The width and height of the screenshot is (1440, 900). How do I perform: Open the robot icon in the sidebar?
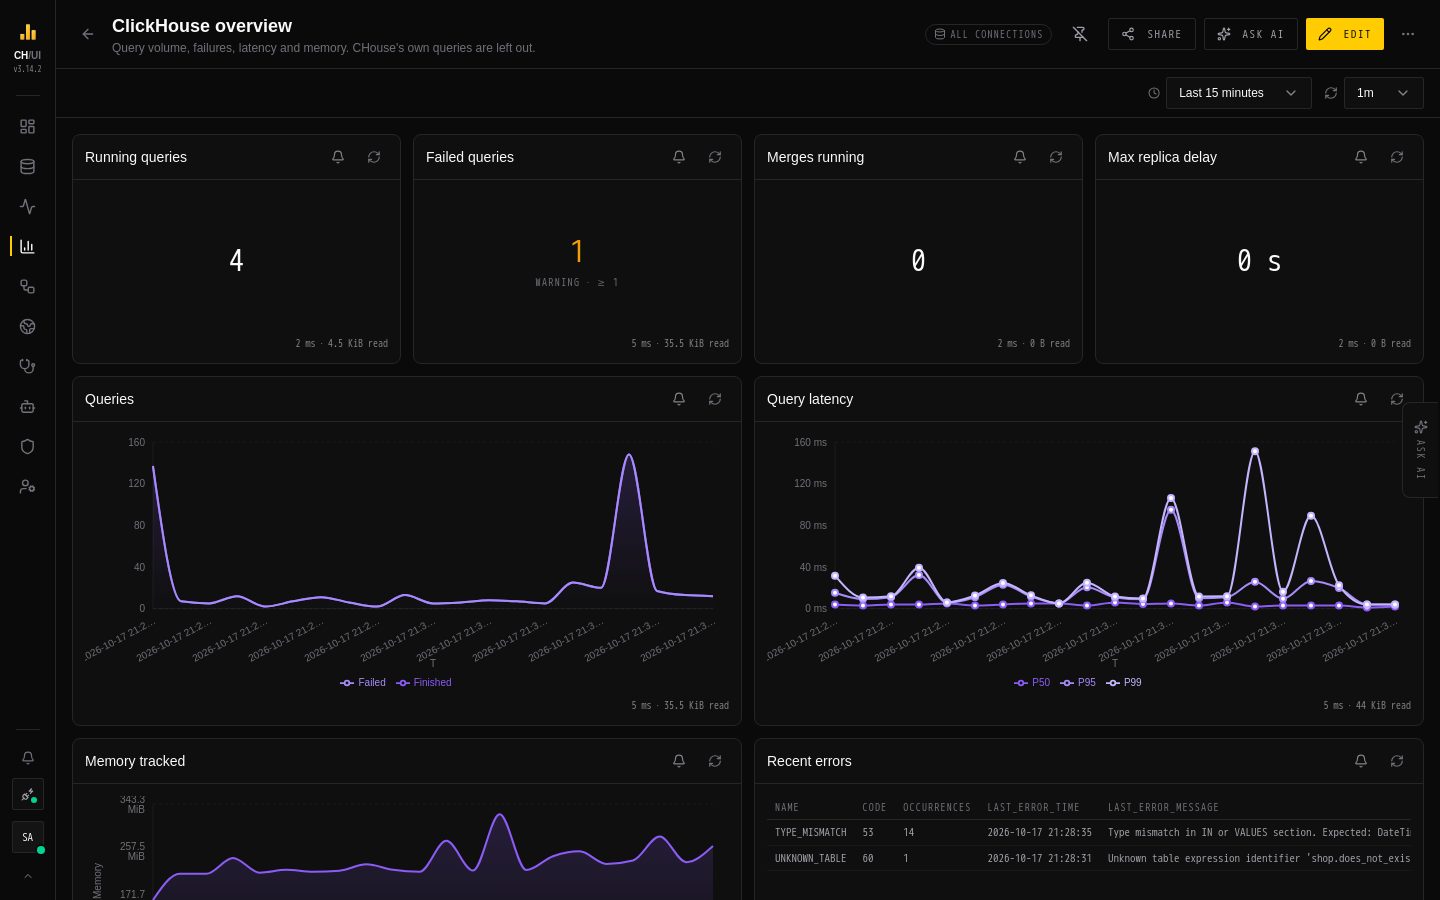27,407
